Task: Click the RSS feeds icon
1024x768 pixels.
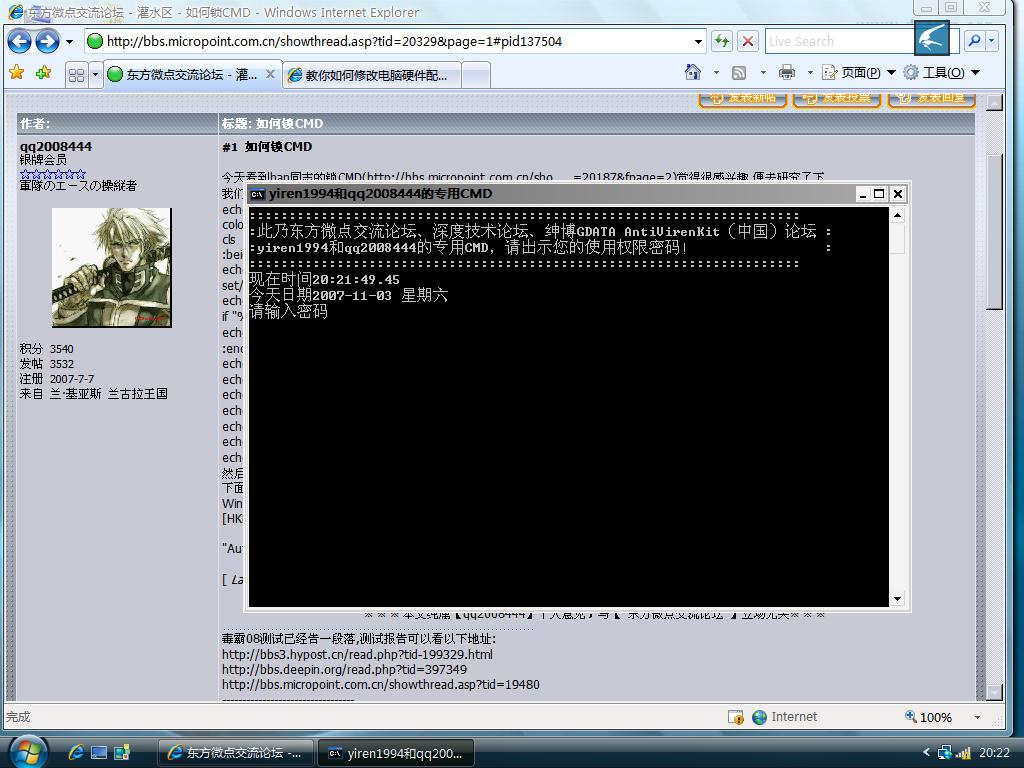Action: coord(739,73)
